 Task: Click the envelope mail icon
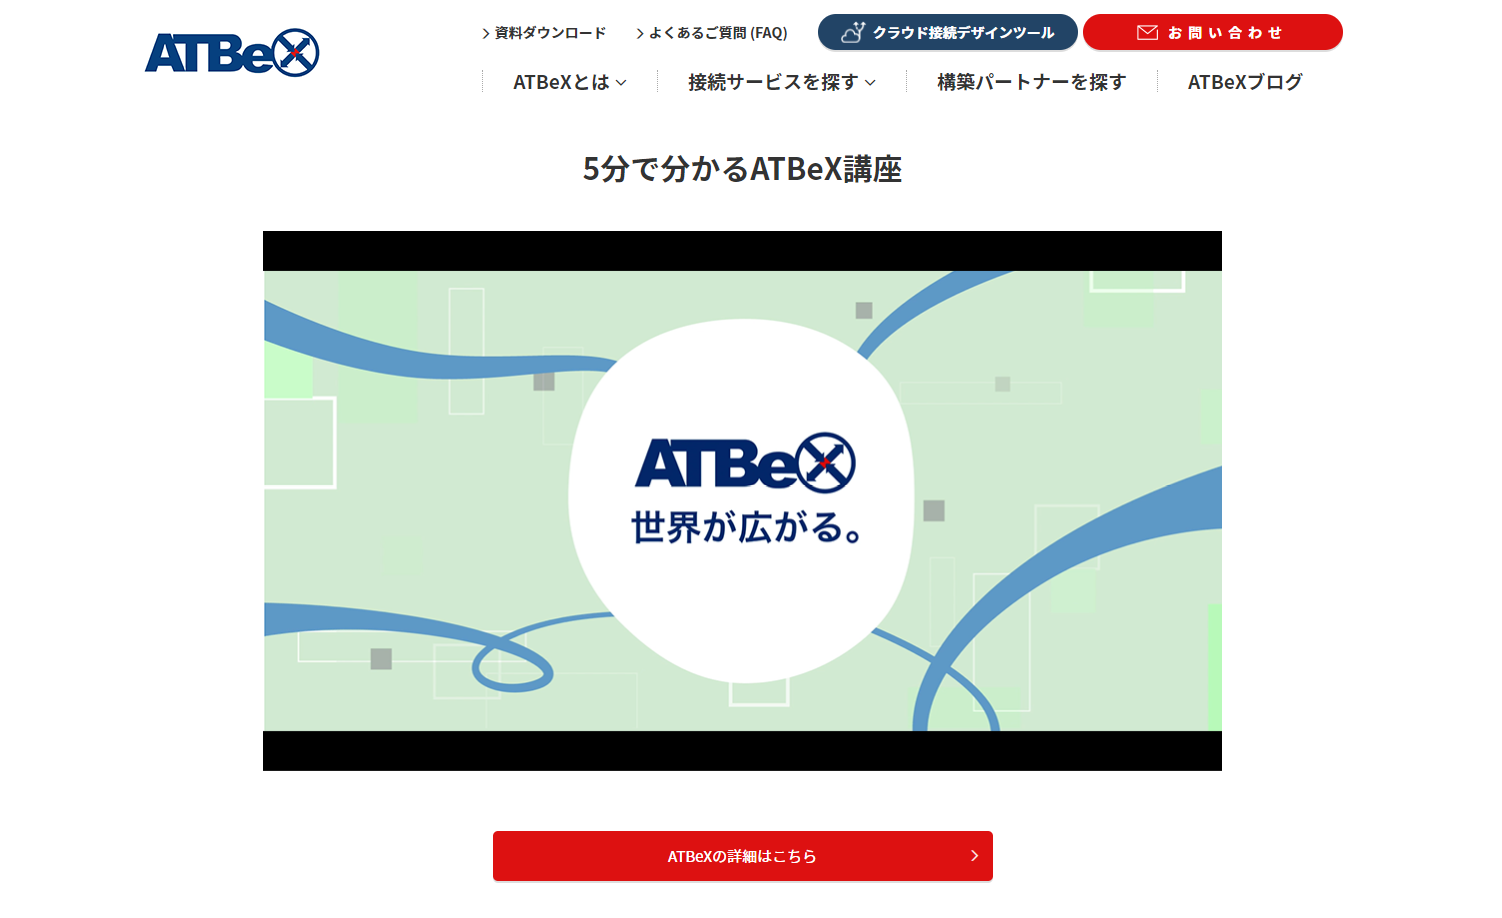[1147, 33]
